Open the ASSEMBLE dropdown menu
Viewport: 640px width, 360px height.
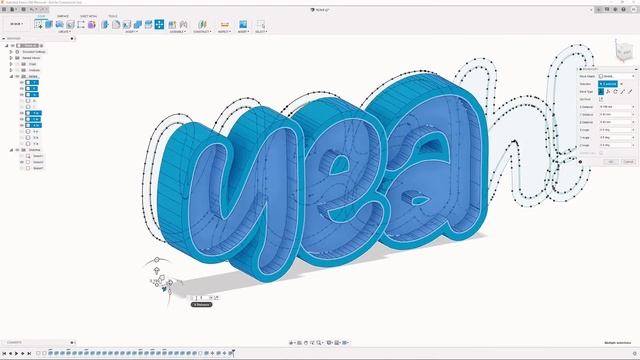pyautogui.click(x=178, y=31)
